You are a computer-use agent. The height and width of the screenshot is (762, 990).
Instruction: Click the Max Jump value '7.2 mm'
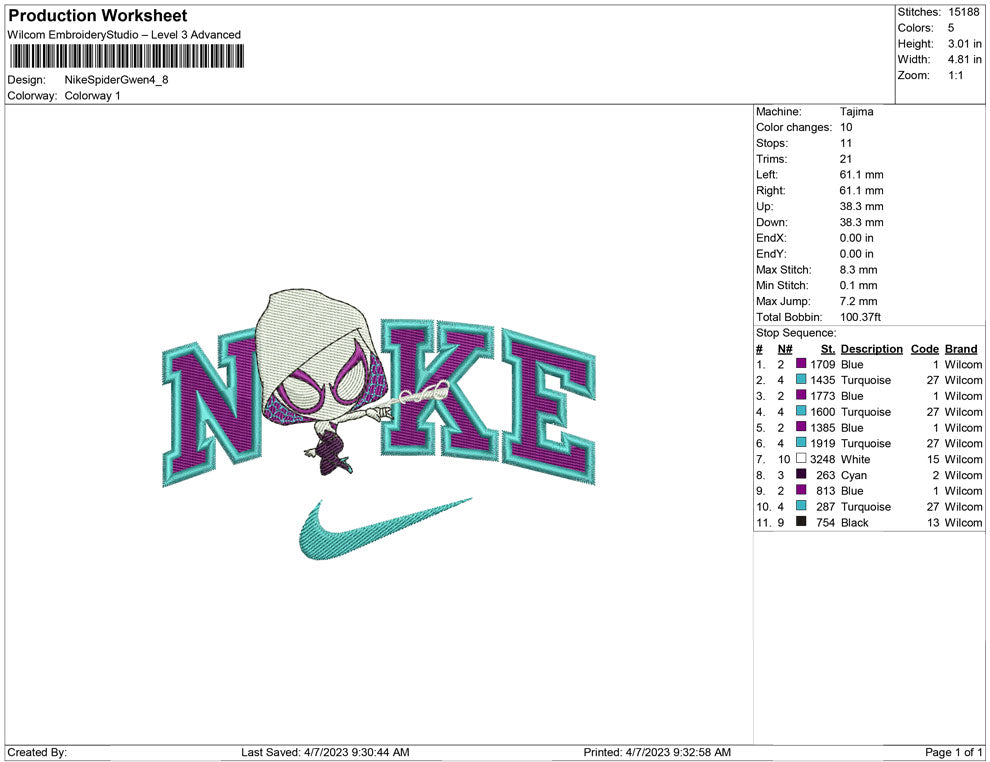pos(858,301)
